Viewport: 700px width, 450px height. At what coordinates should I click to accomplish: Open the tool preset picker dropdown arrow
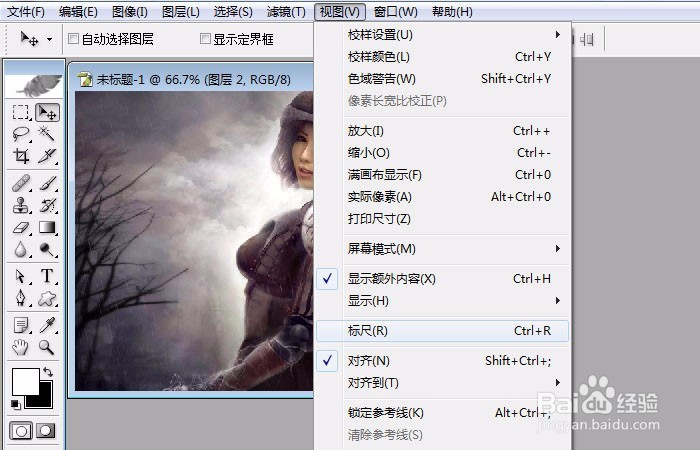[50, 39]
